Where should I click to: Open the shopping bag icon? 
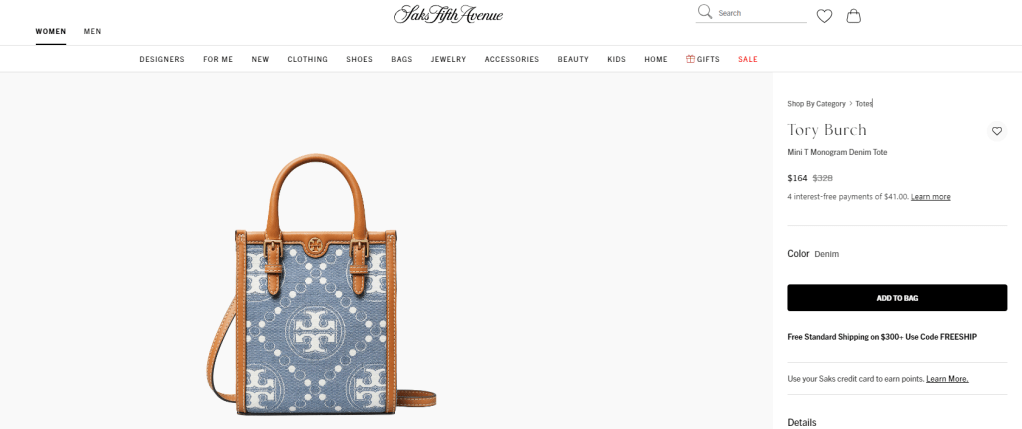tap(854, 16)
